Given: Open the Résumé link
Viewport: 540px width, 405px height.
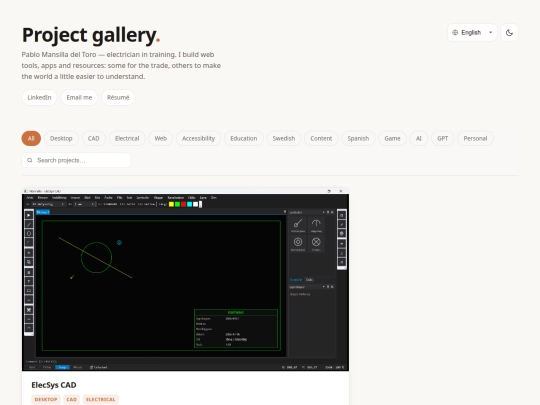Looking at the screenshot, I should [118, 97].
